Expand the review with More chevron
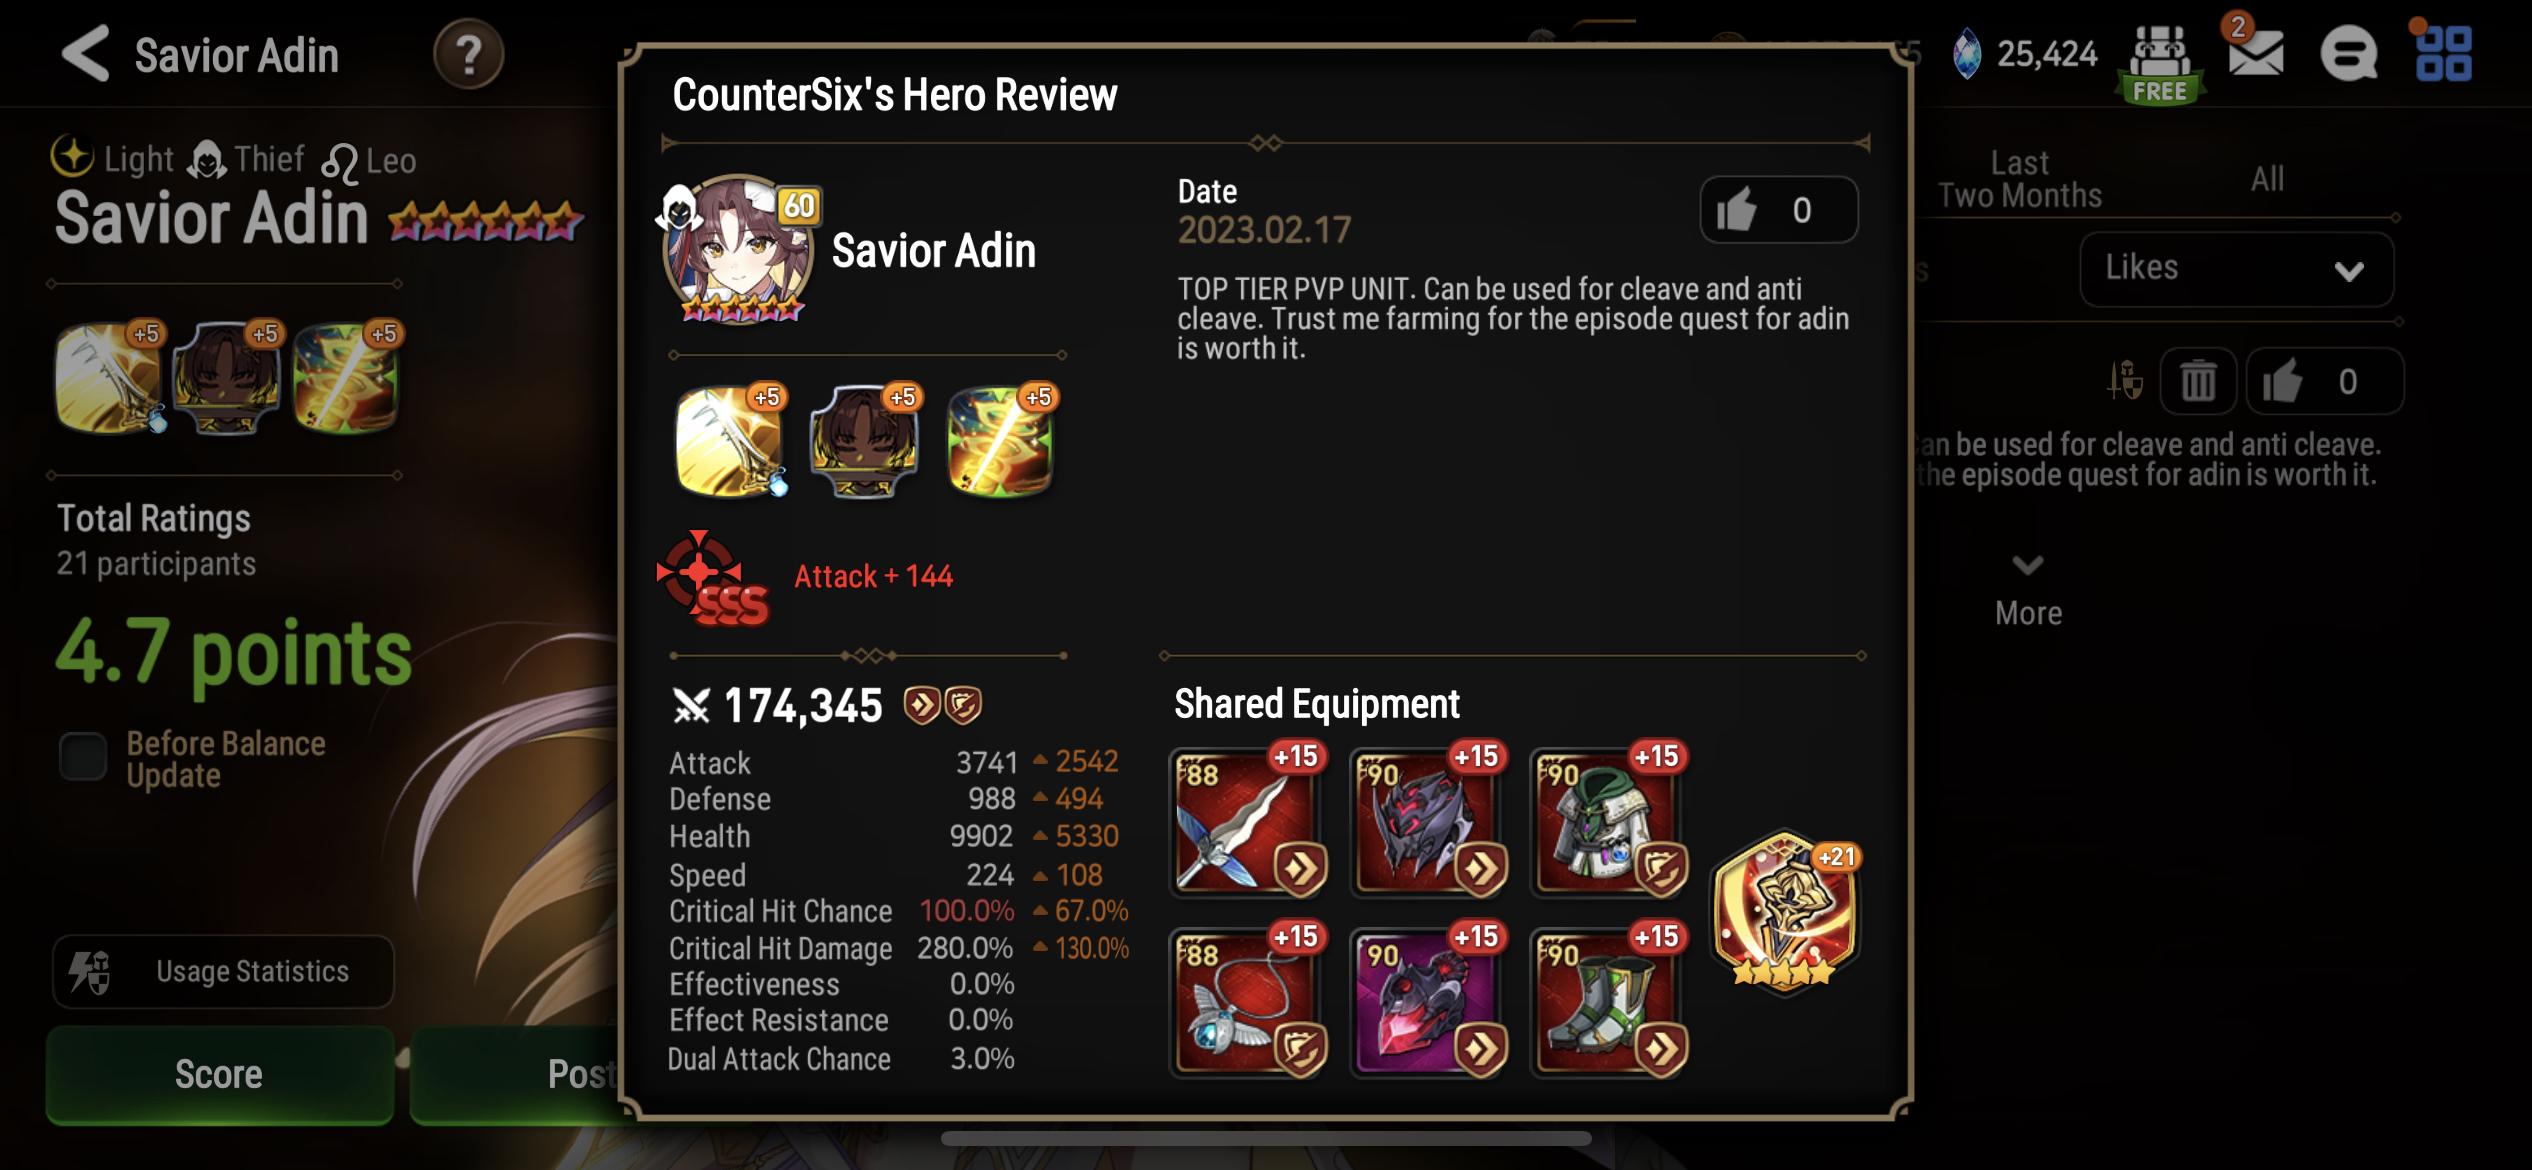The width and height of the screenshot is (2532, 1170). coord(2028,592)
